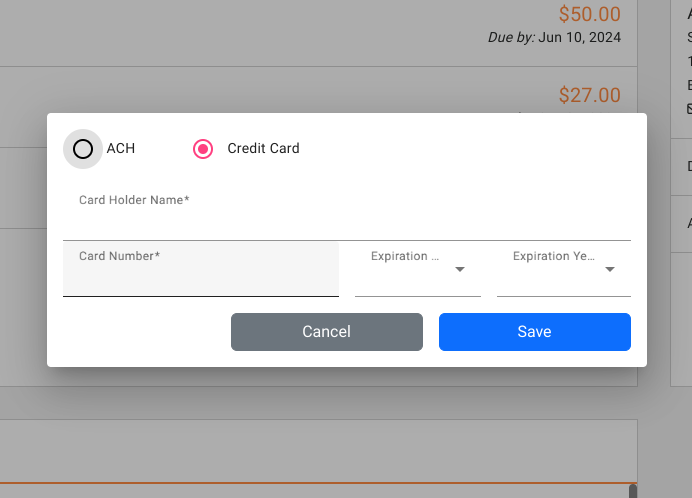Click the Jun 10, 2024 due date
This screenshot has width=692, height=498.
click(x=579, y=38)
